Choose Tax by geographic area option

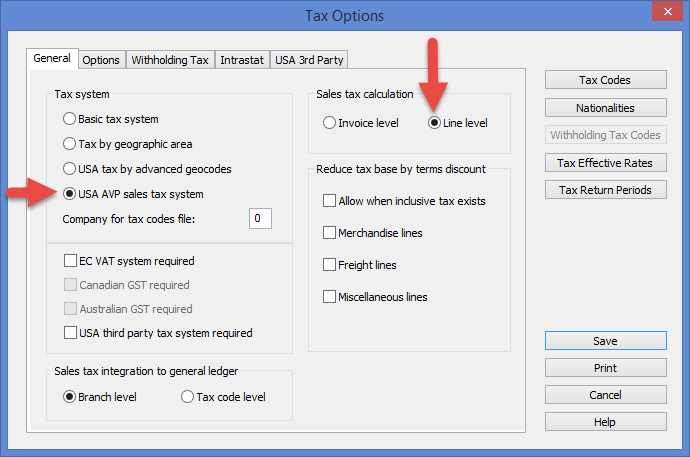click(70, 144)
